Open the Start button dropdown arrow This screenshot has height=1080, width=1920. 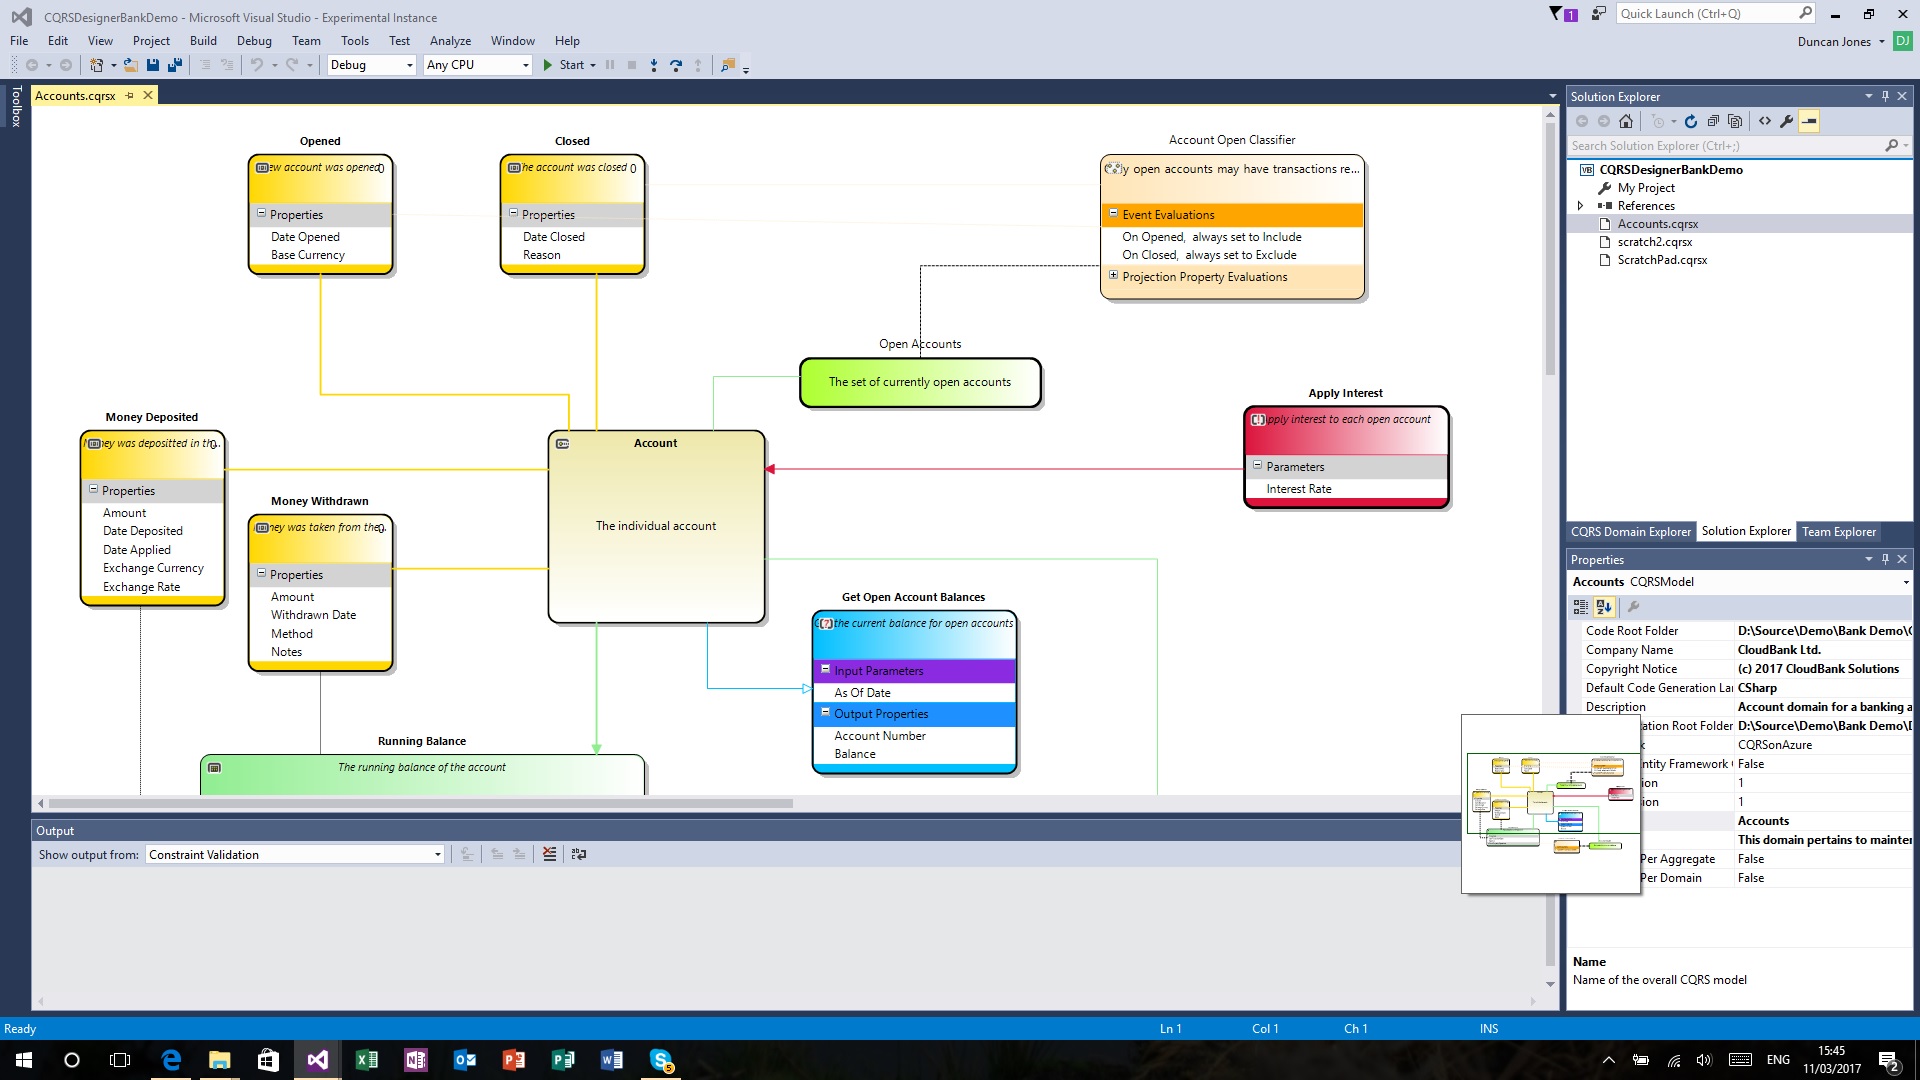[x=593, y=65]
